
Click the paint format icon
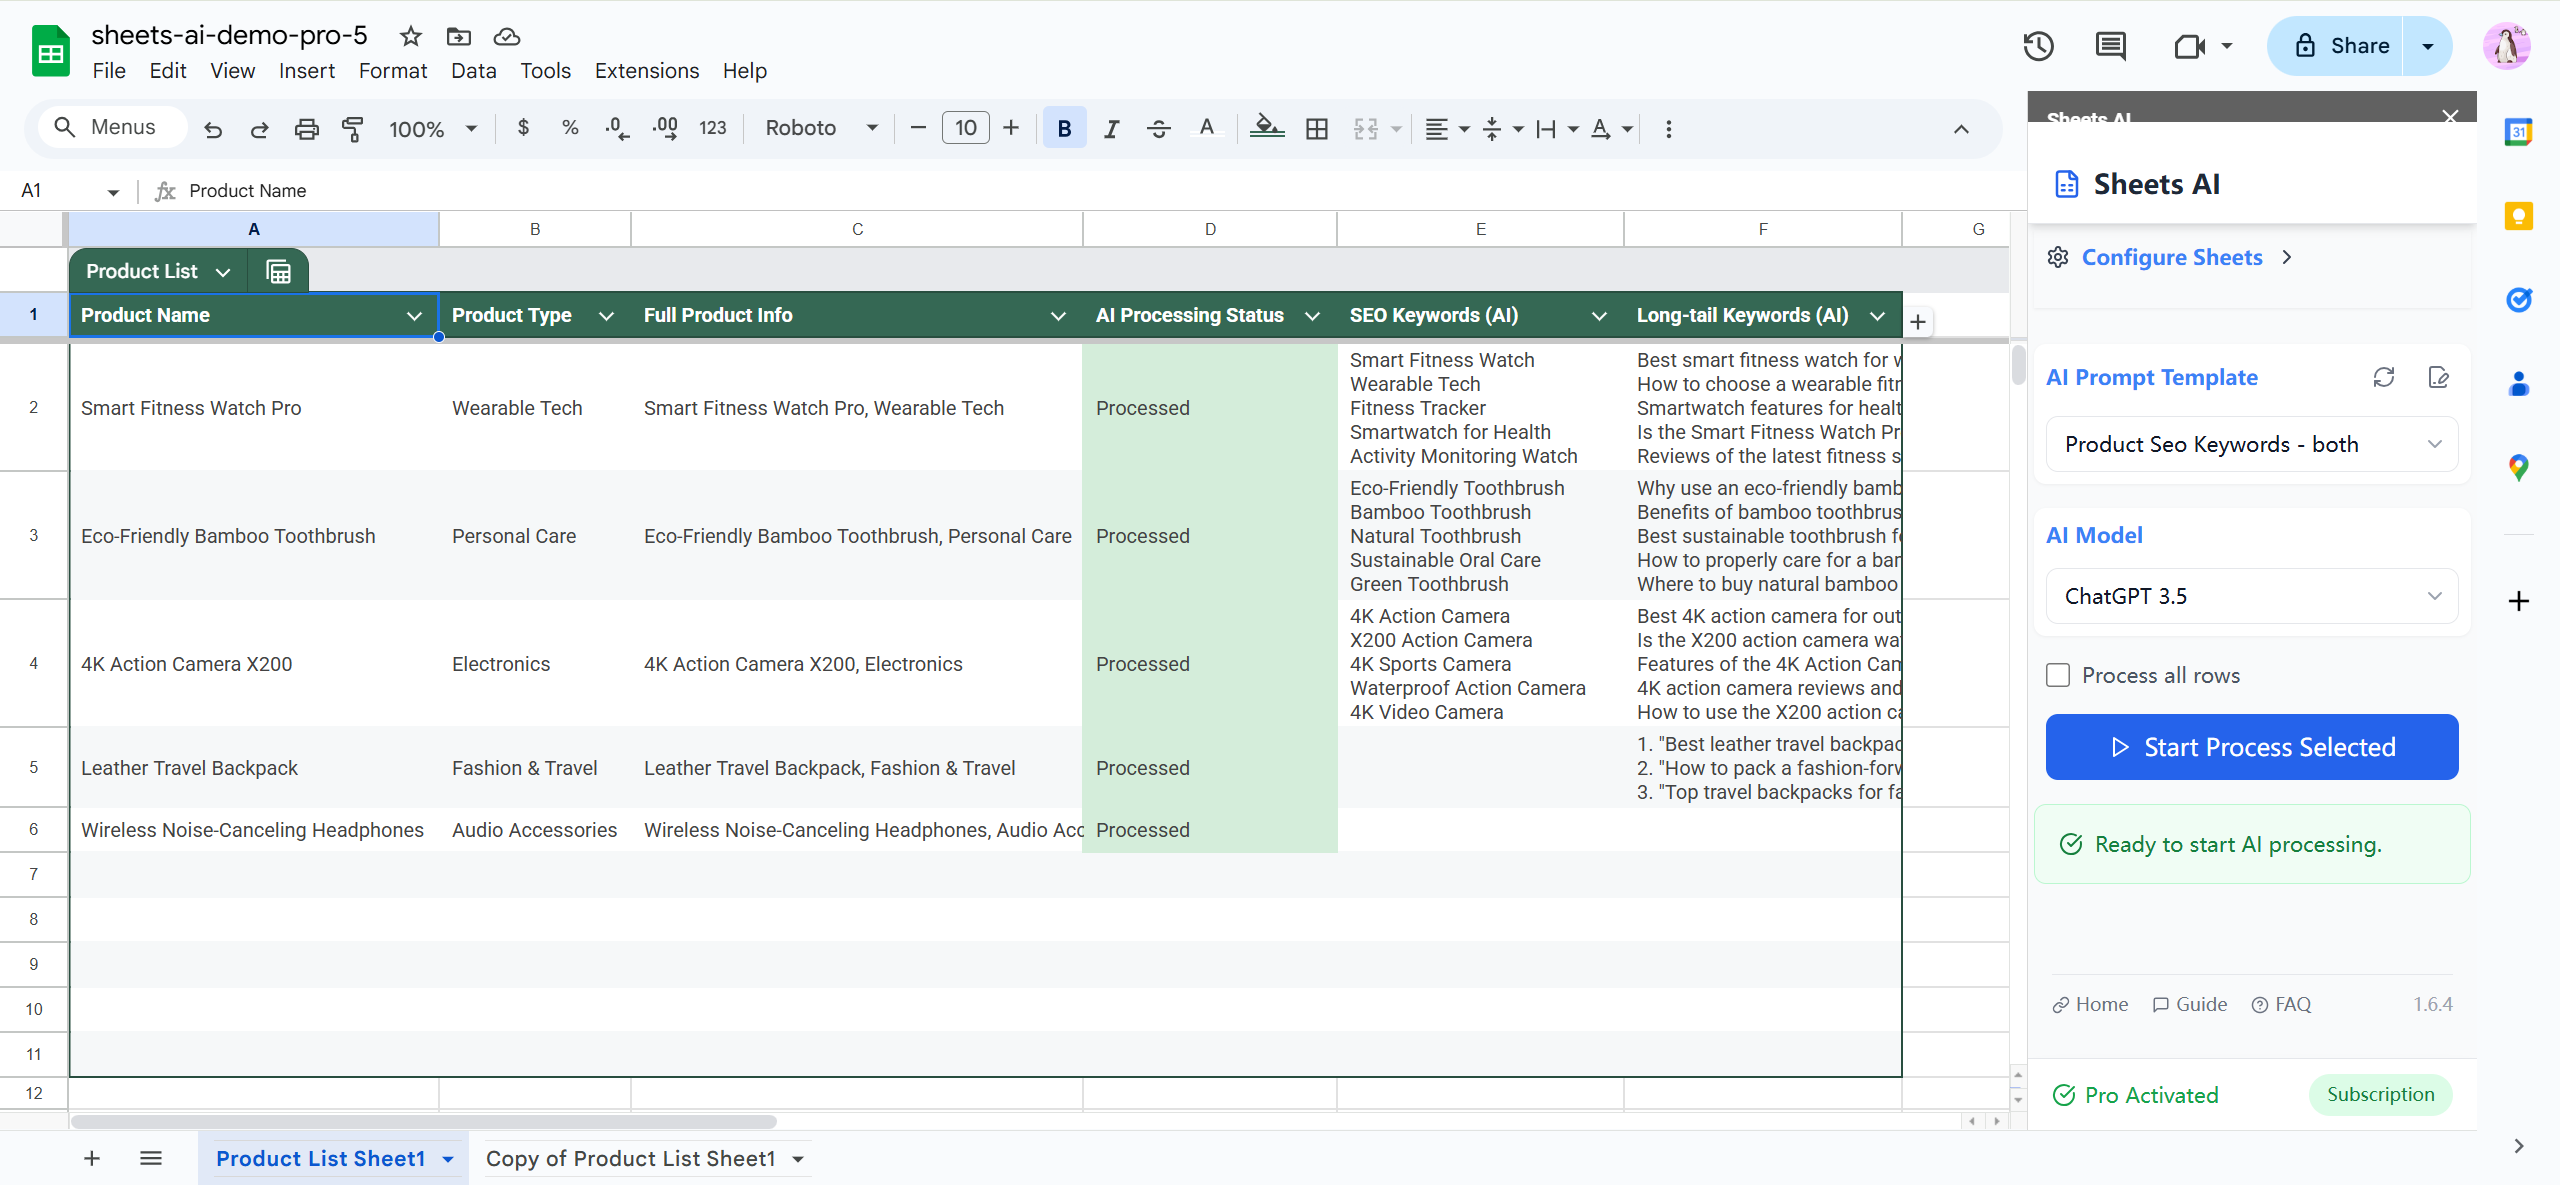pos(352,128)
